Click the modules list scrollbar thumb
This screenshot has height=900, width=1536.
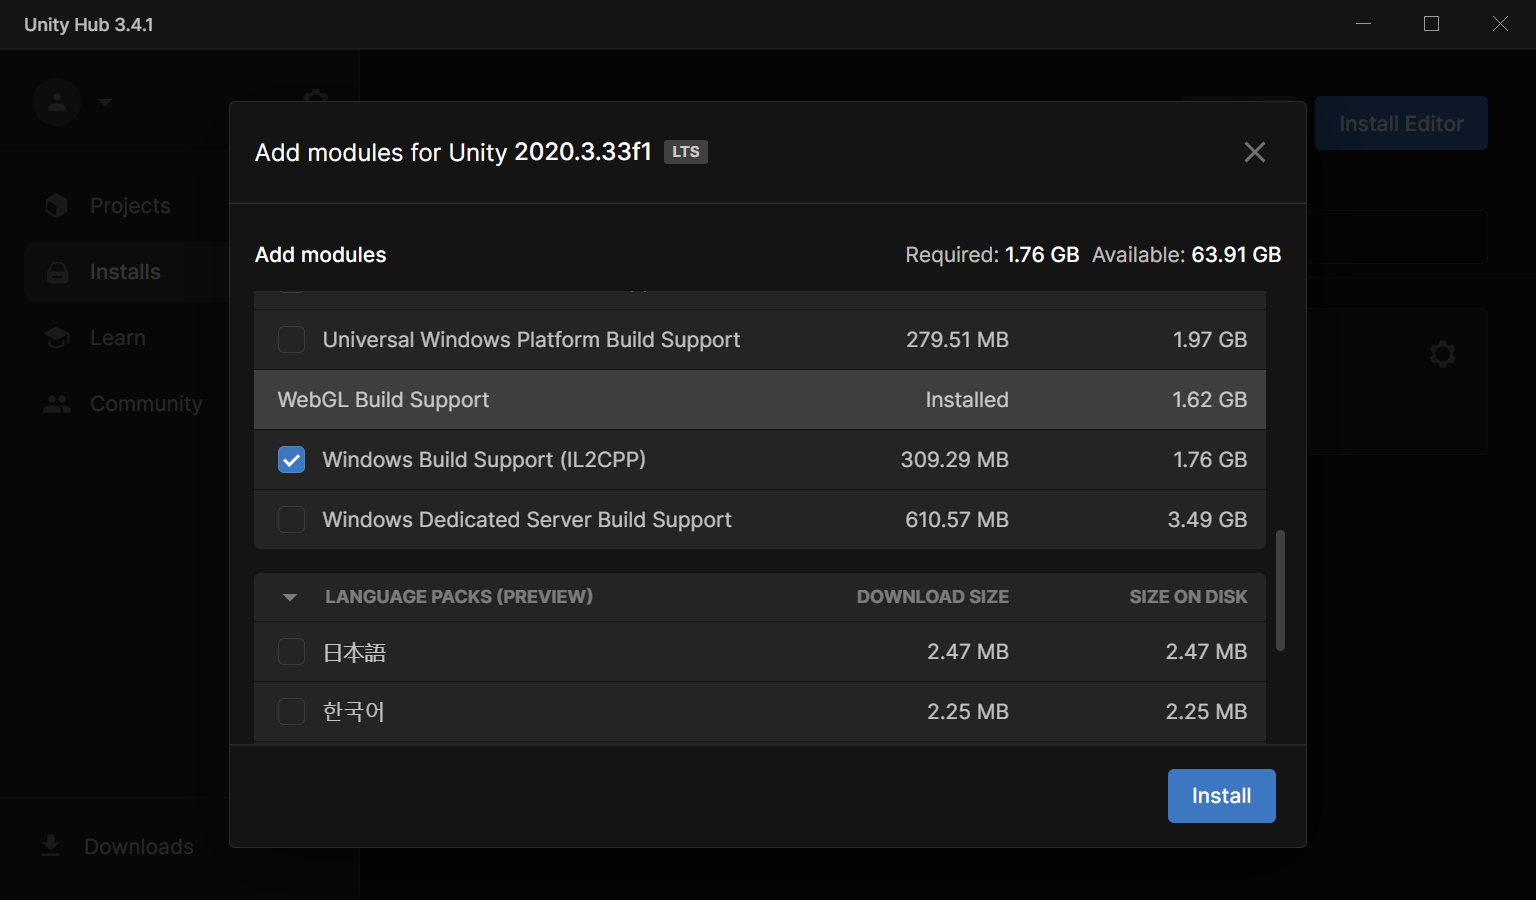click(1280, 590)
